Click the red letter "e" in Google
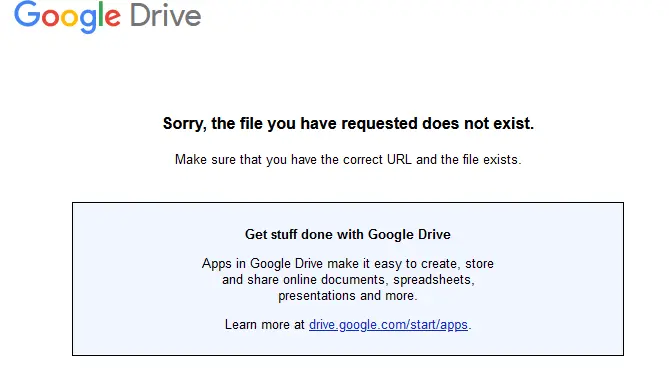The image size is (669, 368). tap(113, 17)
